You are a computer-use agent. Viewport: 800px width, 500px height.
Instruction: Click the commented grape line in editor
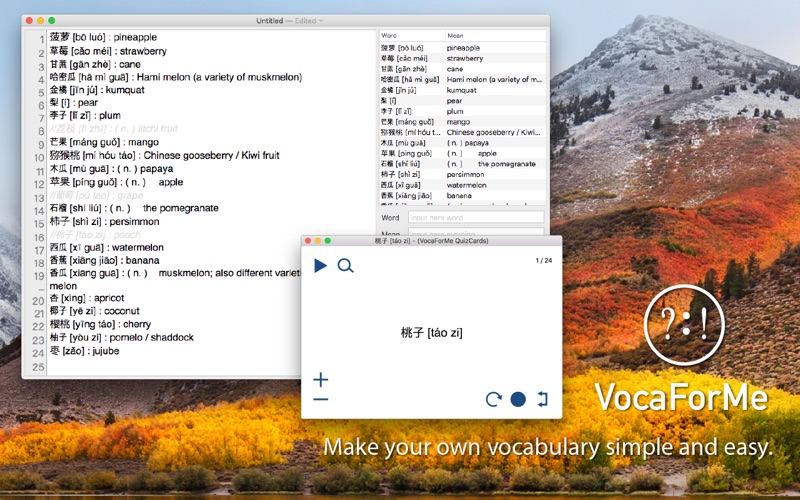click(96, 195)
